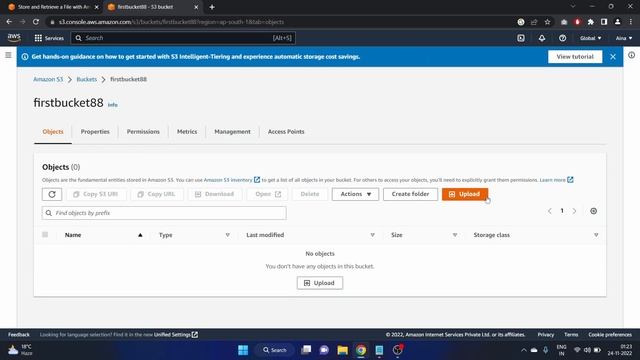Refresh the objects list
640x360 pixels.
click(x=52, y=194)
